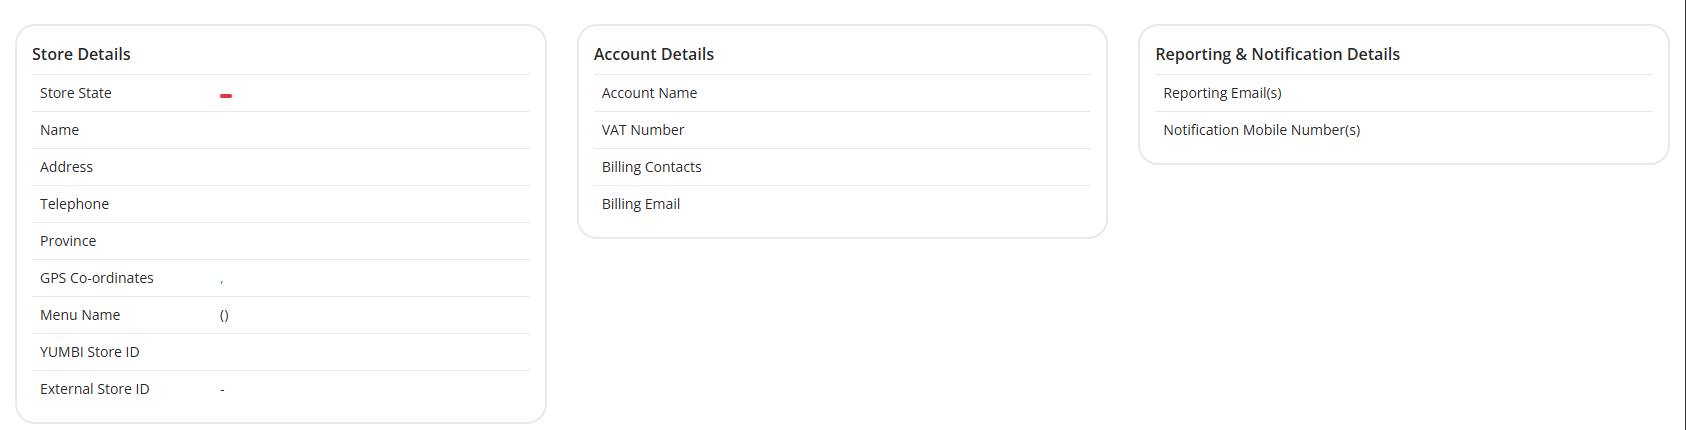
Task: Select the Account Name label
Action: coord(649,93)
